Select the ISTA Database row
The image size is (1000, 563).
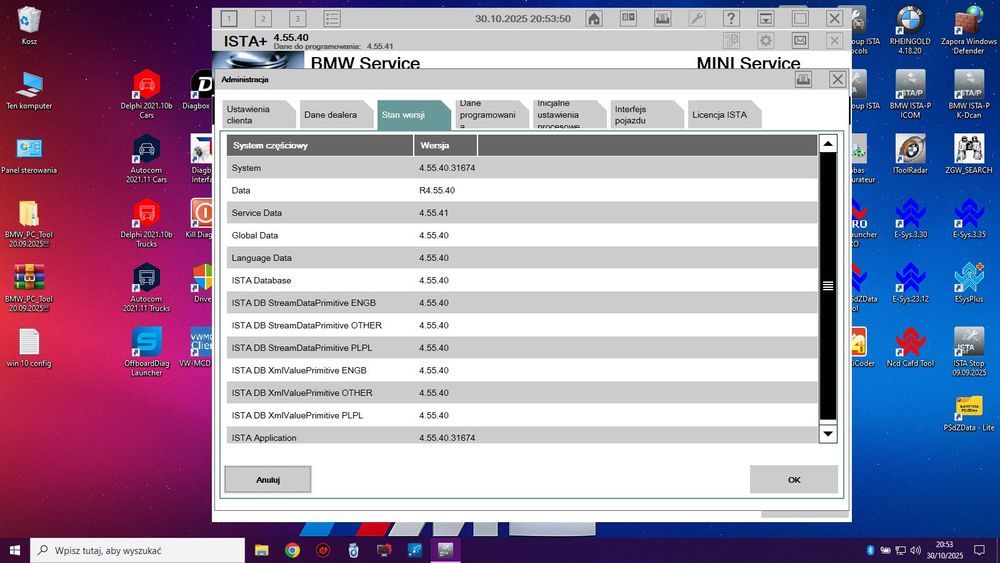click(522, 281)
